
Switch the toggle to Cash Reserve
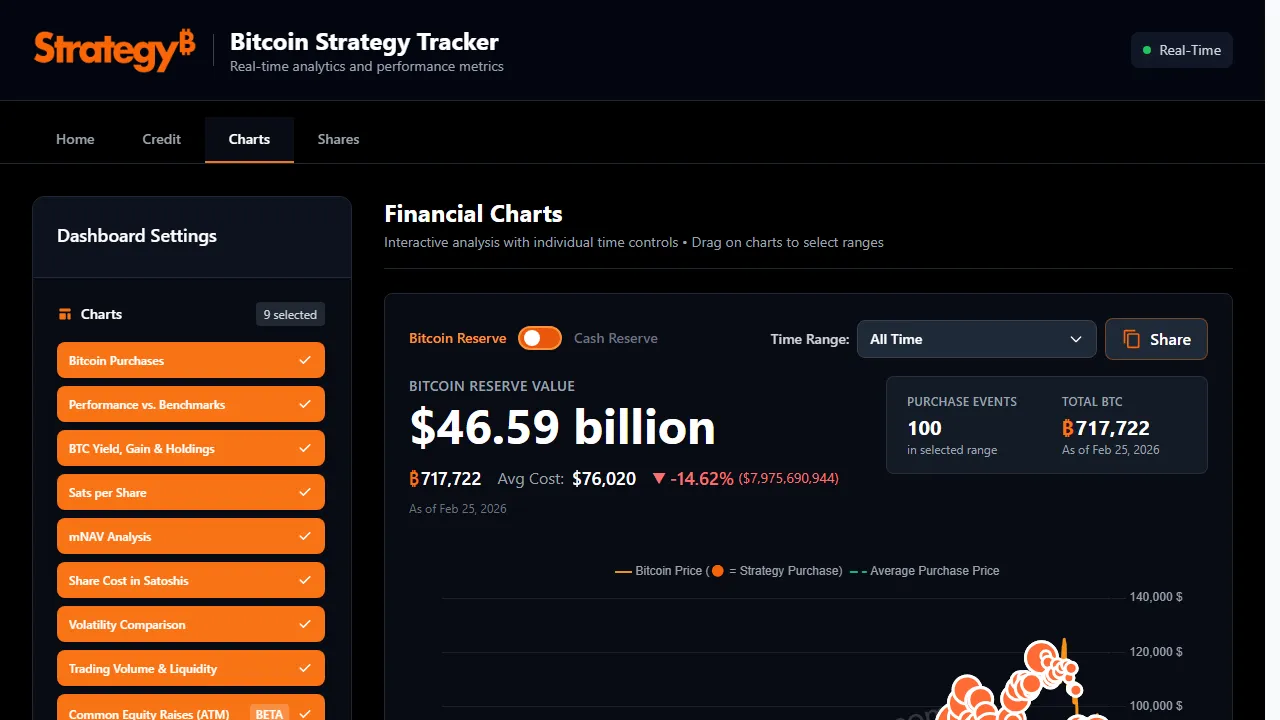coord(540,338)
